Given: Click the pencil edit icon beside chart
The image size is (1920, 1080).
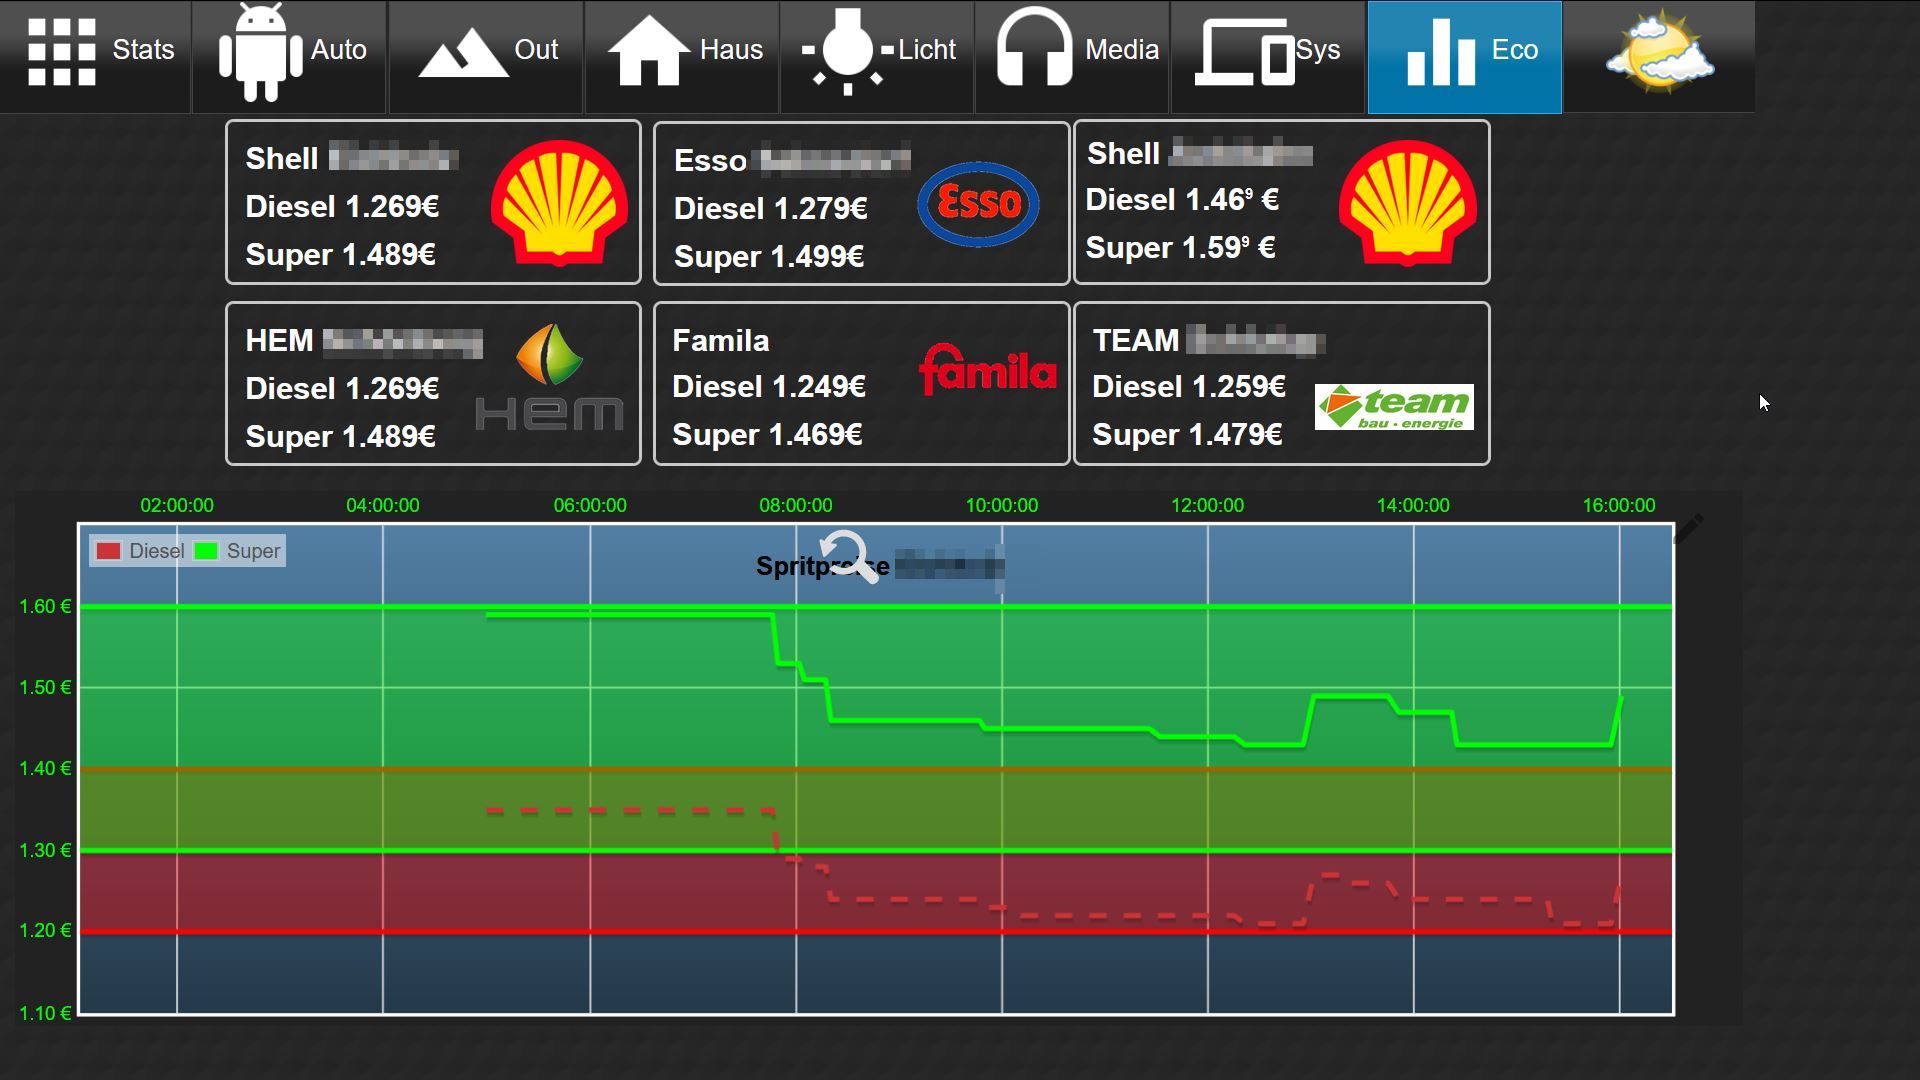Looking at the screenshot, I should (1688, 529).
